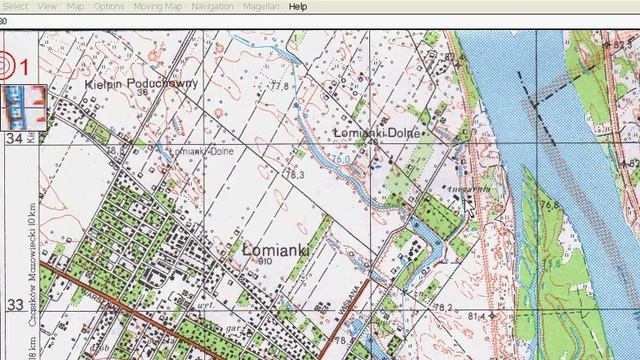The height and width of the screenshot is (360, 640).
Task: Open the Help menu
Action: (x=298, y=7)
